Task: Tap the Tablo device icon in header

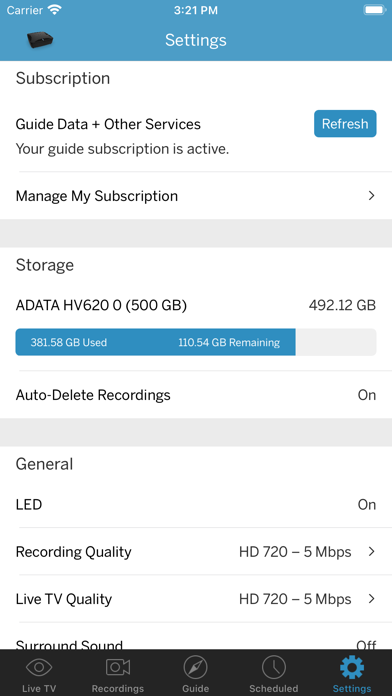Action: pos(40,40)
